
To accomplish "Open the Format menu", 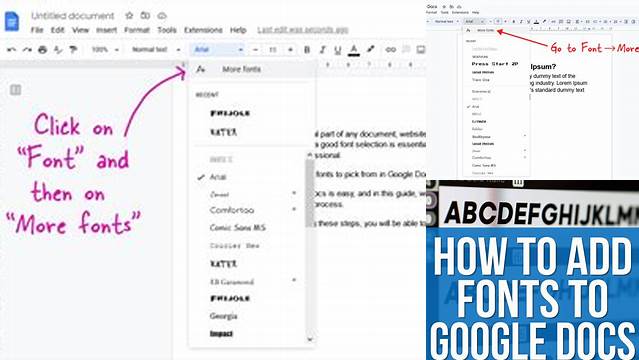I will [137, 30].
